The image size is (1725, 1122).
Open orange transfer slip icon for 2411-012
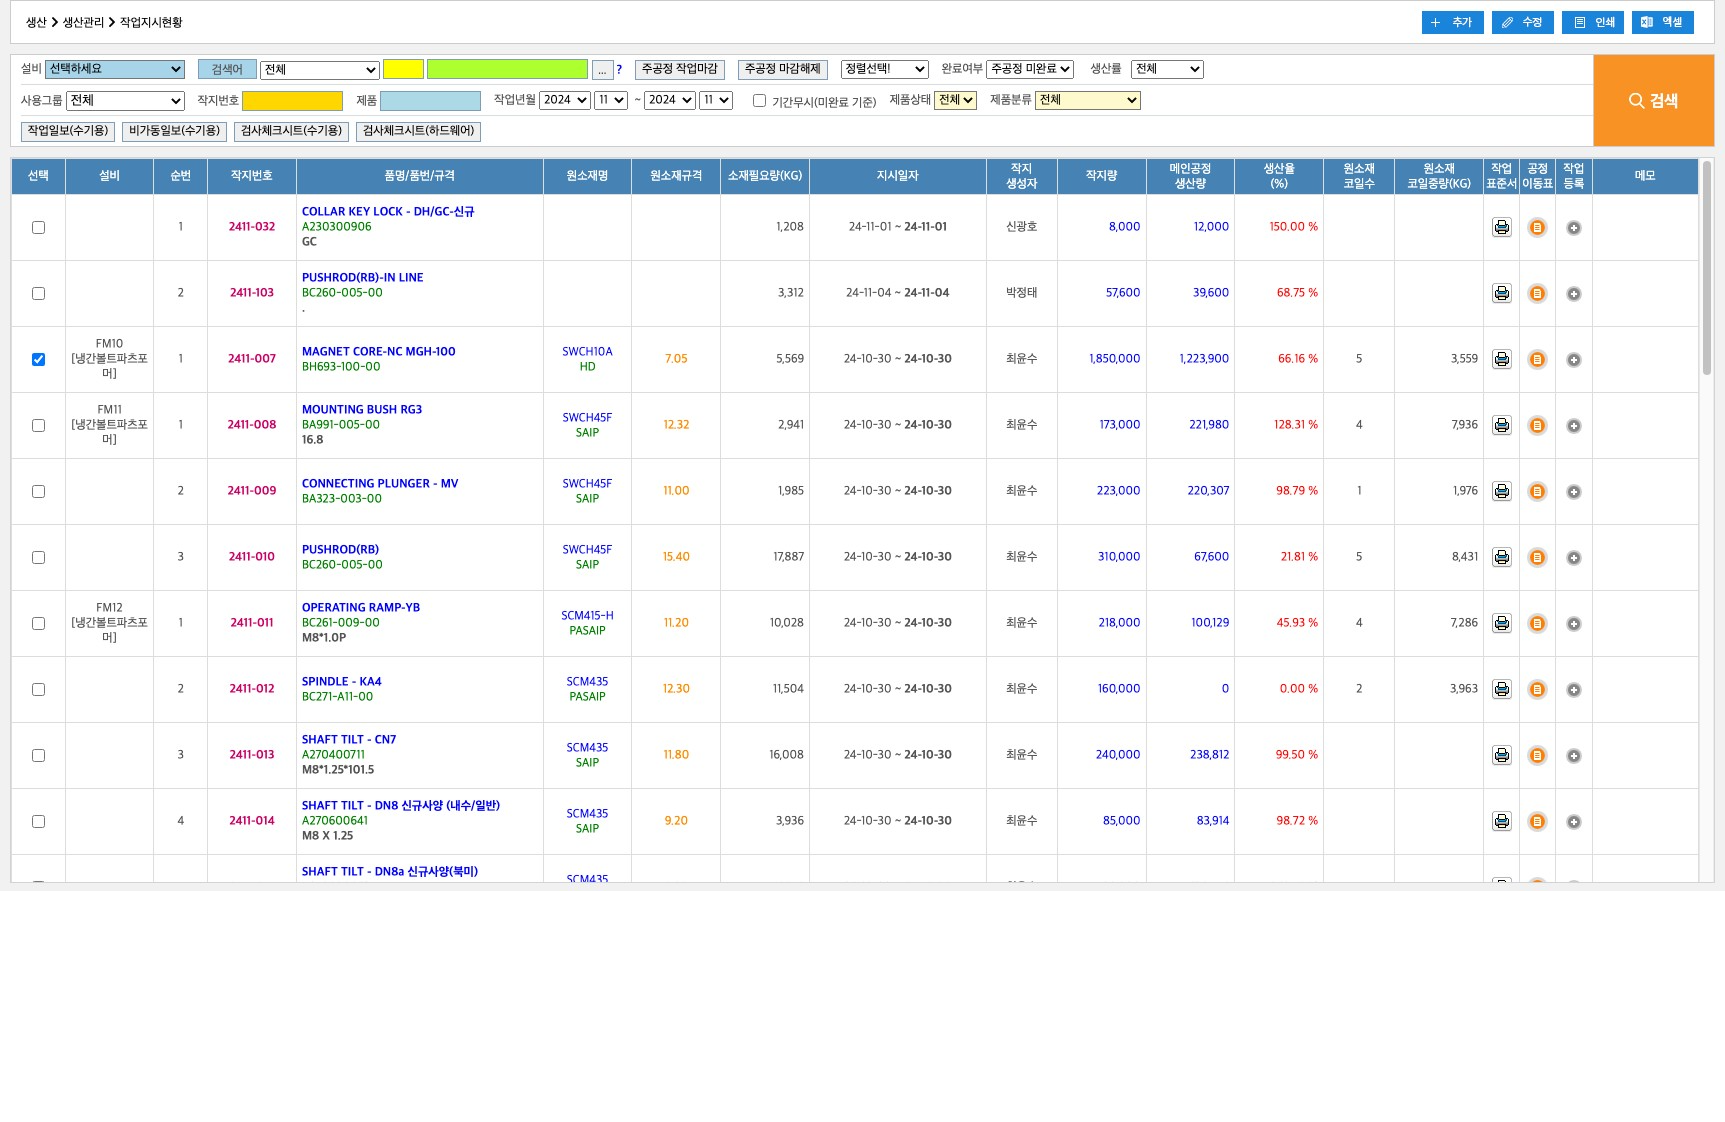click(1537, 689)
